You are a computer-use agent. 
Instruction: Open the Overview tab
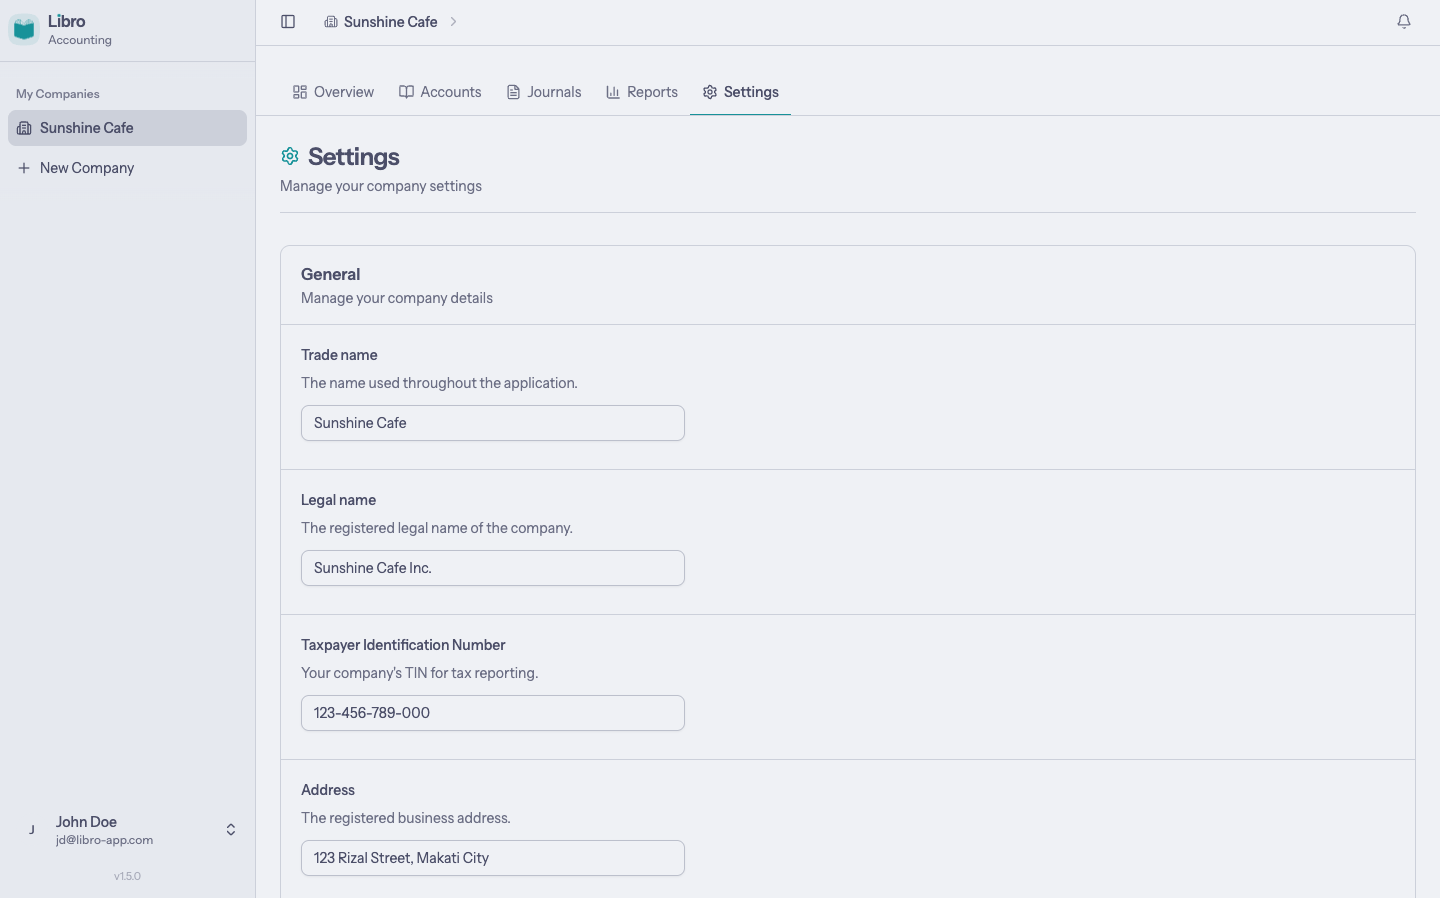333,92
